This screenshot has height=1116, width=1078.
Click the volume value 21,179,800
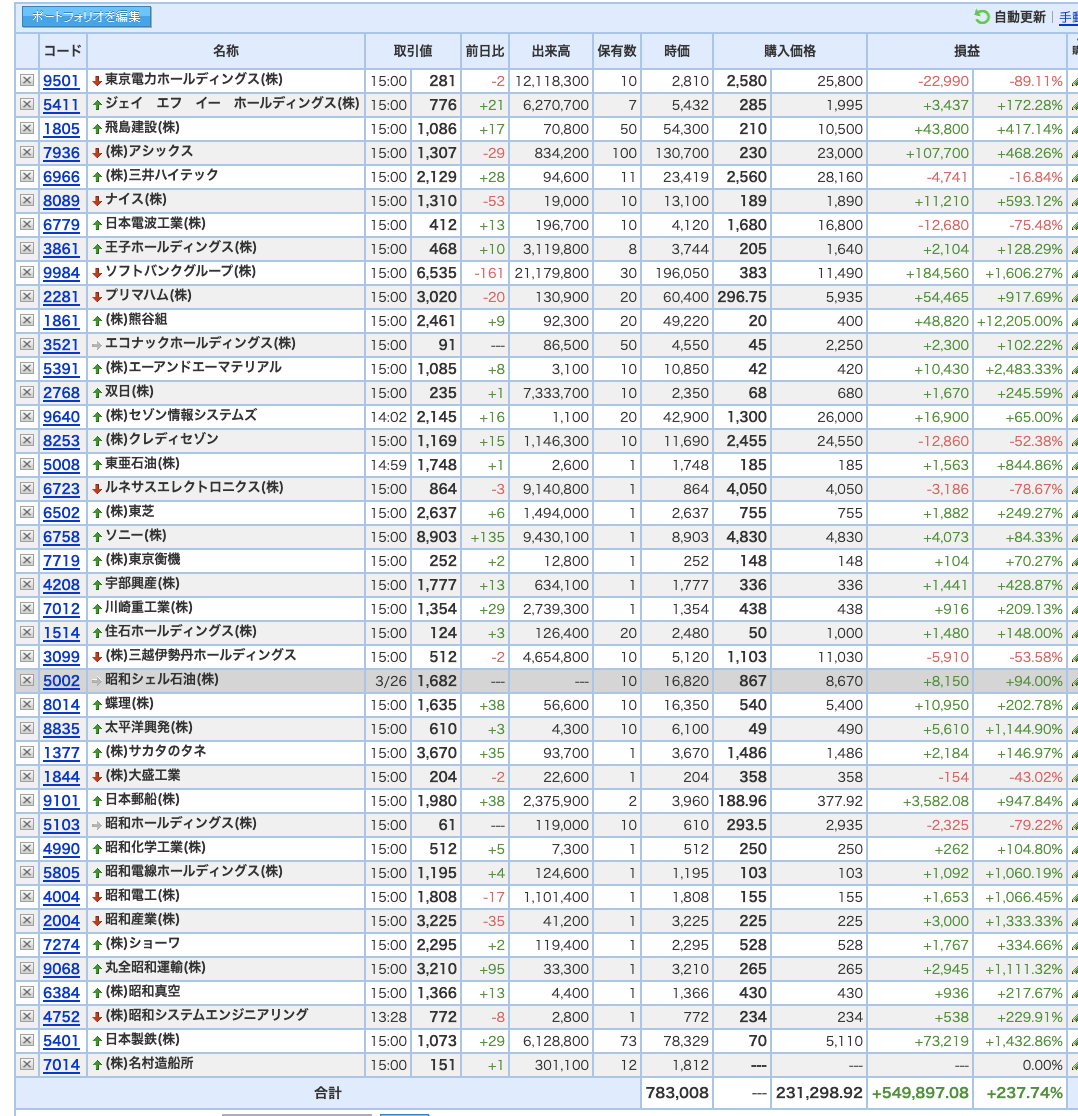pos(551,273)
